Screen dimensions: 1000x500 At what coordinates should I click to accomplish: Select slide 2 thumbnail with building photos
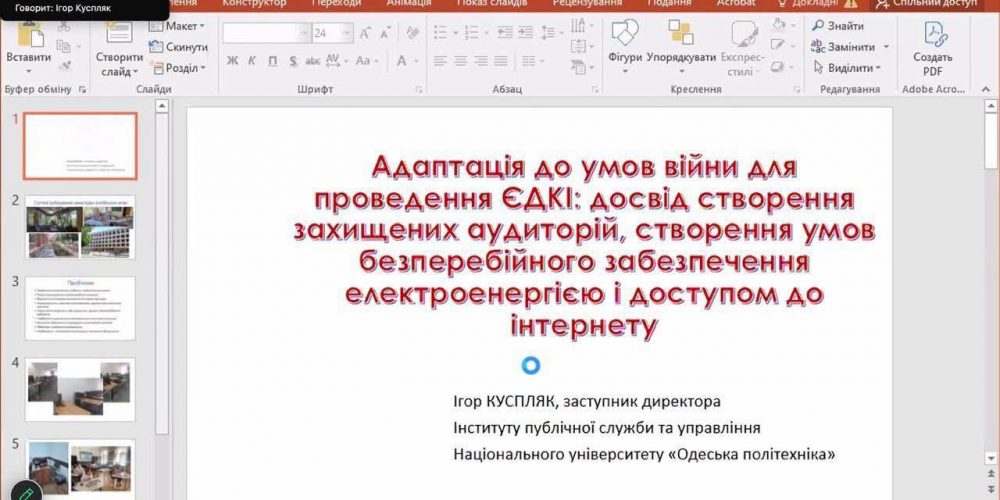pos(80,227)
